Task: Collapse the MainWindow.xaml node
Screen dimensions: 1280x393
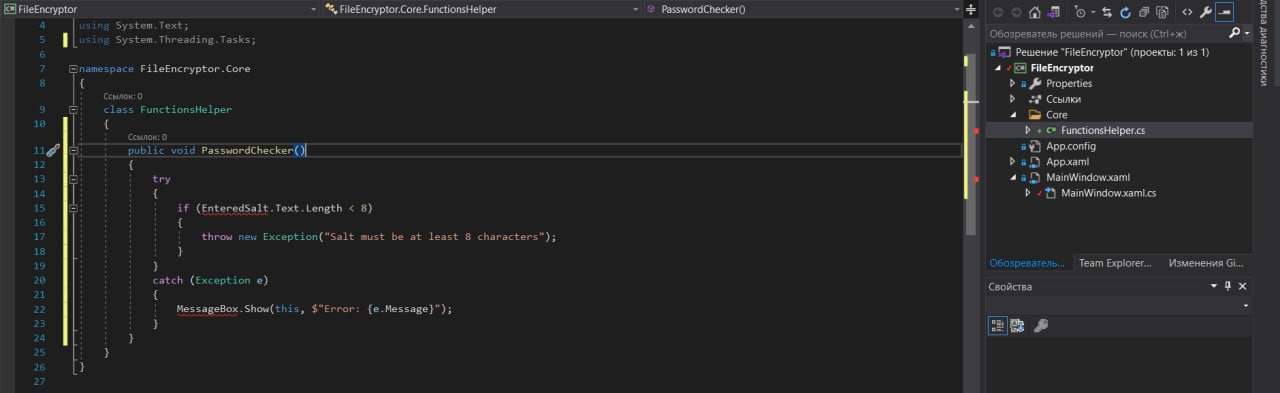Action: click(1012, 177)
